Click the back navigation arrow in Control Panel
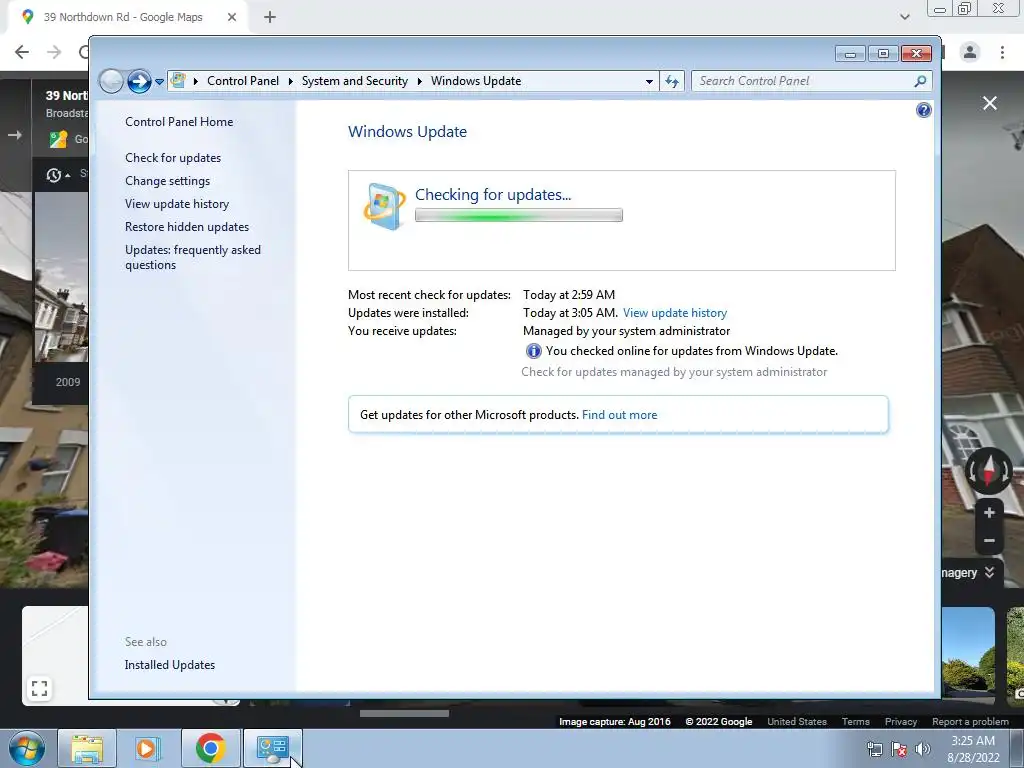 111,81
